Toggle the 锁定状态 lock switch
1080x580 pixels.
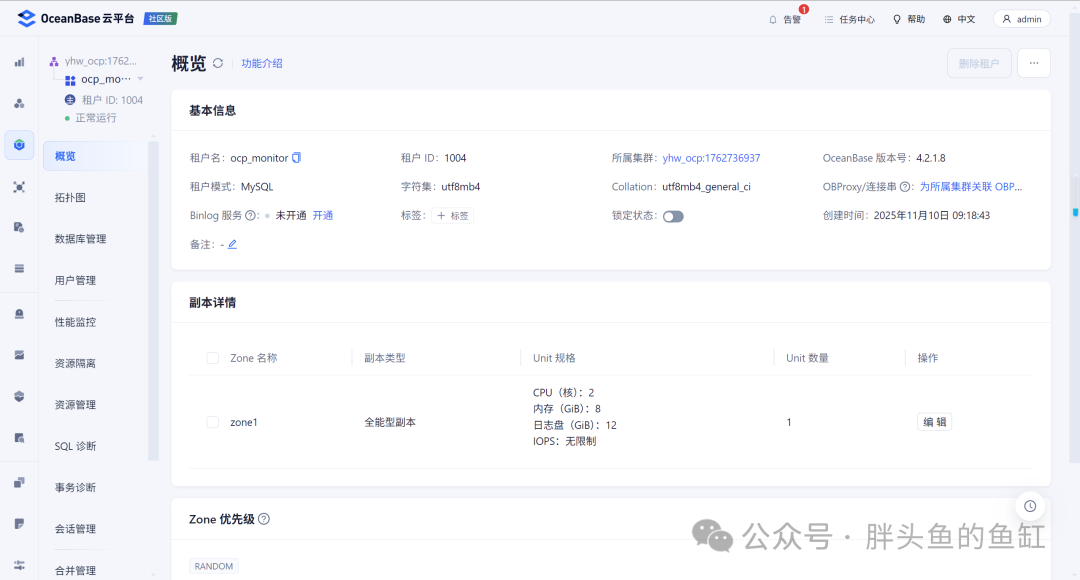pos(673,216)
